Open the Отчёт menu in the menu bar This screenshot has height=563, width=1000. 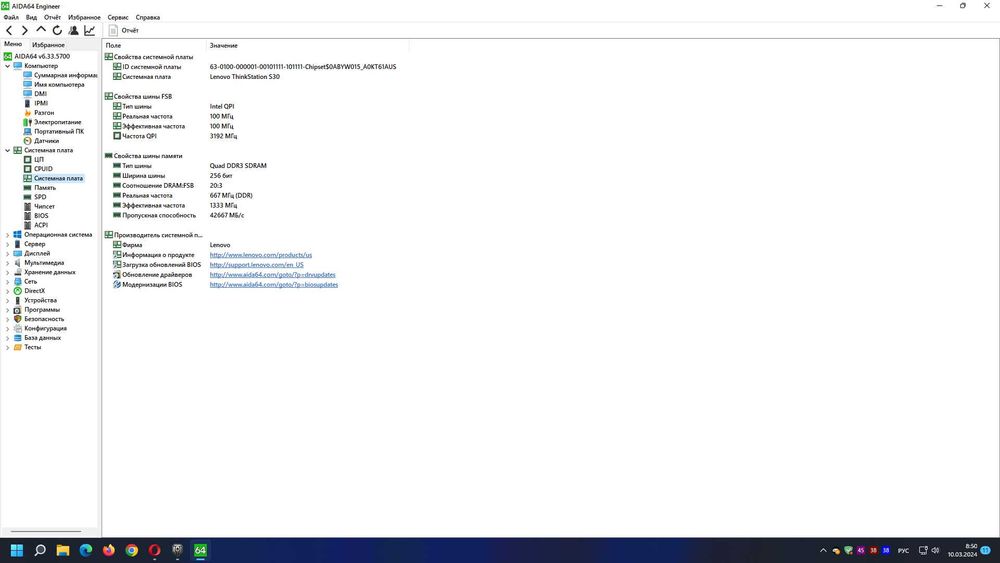tap(52, 17)
